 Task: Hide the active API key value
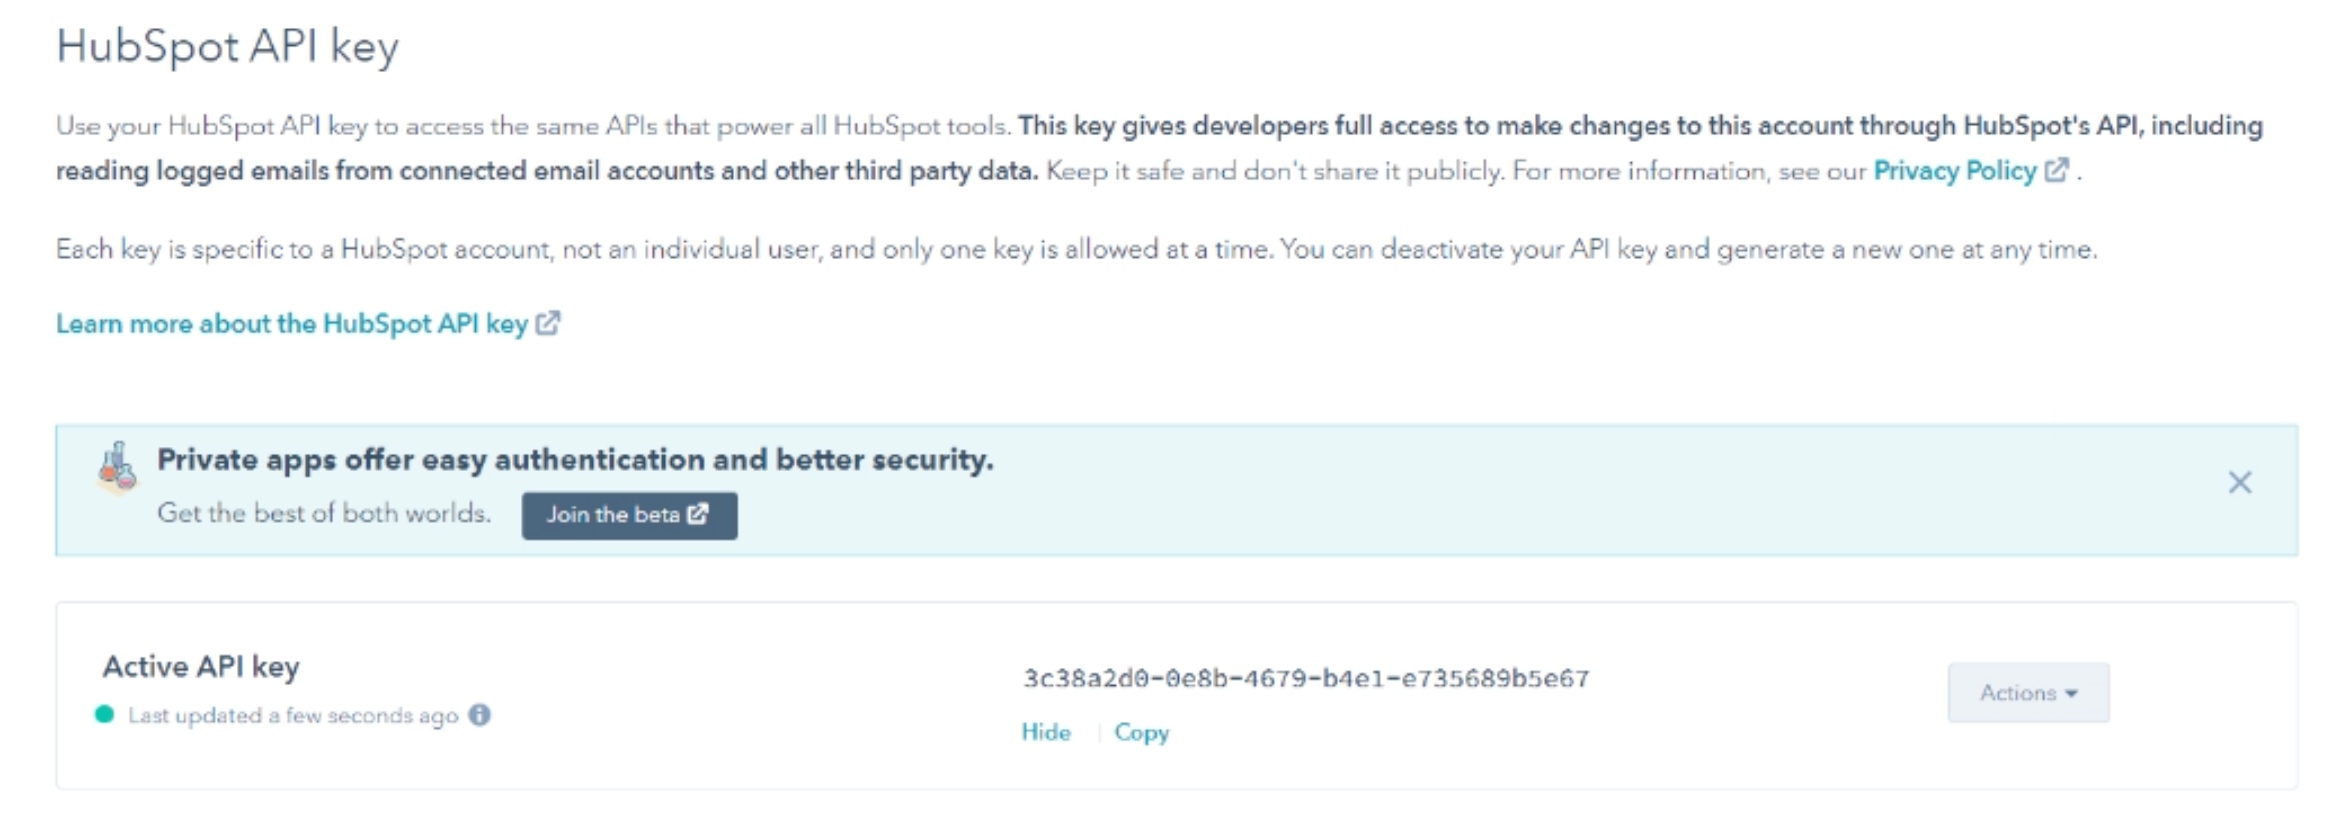tap(1046, 732)
